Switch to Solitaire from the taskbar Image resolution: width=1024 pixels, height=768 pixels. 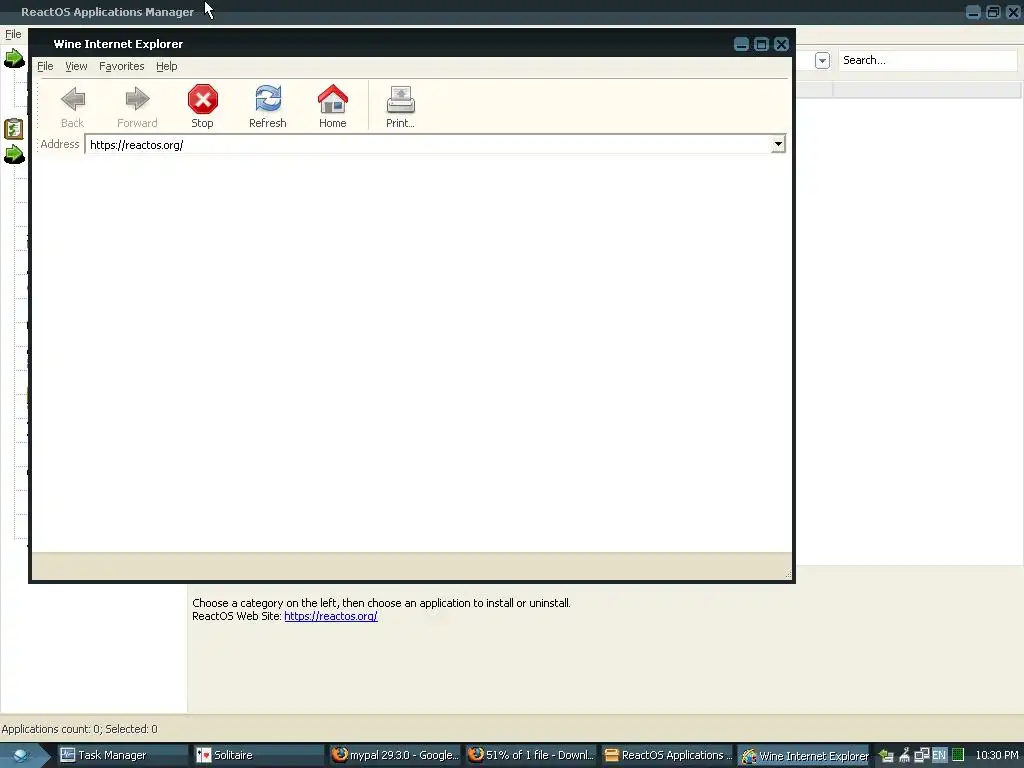point(257,755)
